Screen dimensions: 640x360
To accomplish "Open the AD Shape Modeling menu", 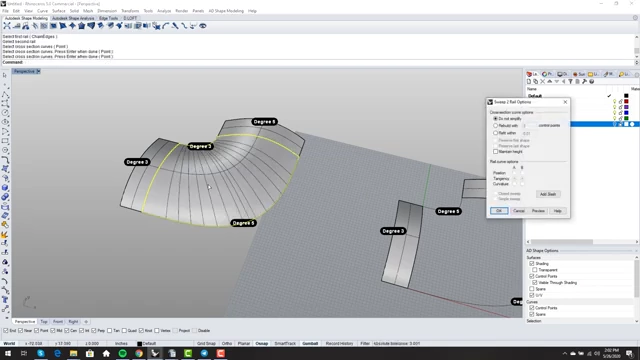I will coord(226,11).
